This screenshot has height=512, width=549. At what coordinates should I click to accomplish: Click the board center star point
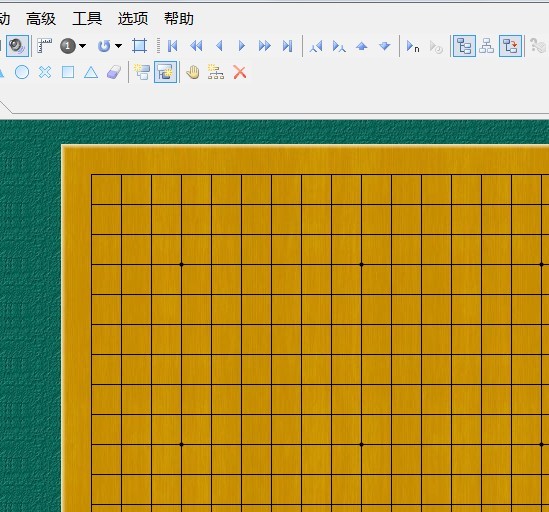point(361,444)
